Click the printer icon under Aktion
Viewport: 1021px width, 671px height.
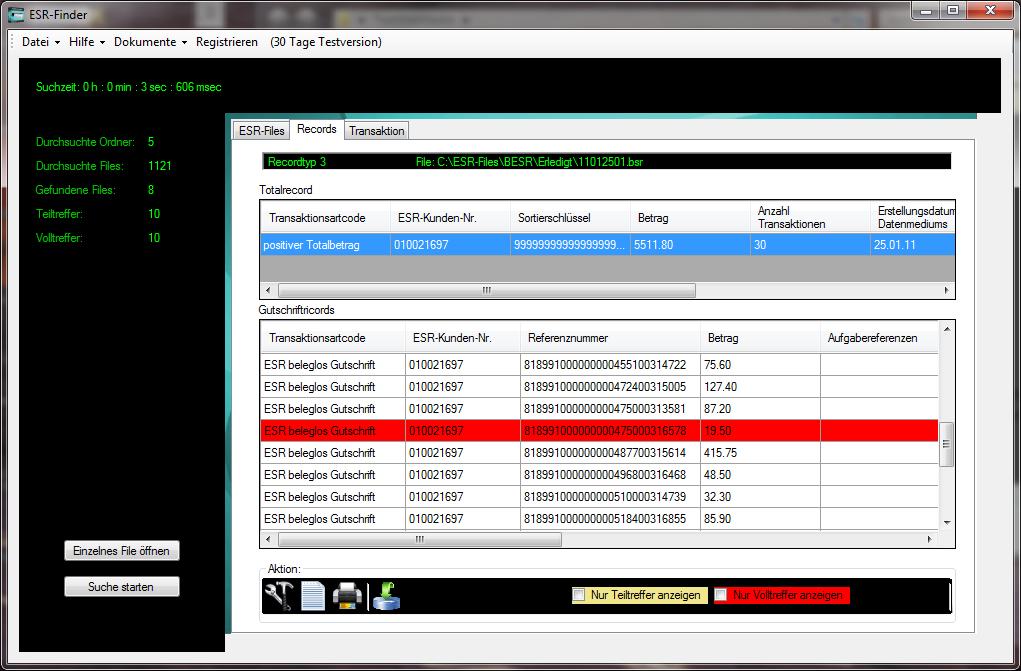coord(347,595)
